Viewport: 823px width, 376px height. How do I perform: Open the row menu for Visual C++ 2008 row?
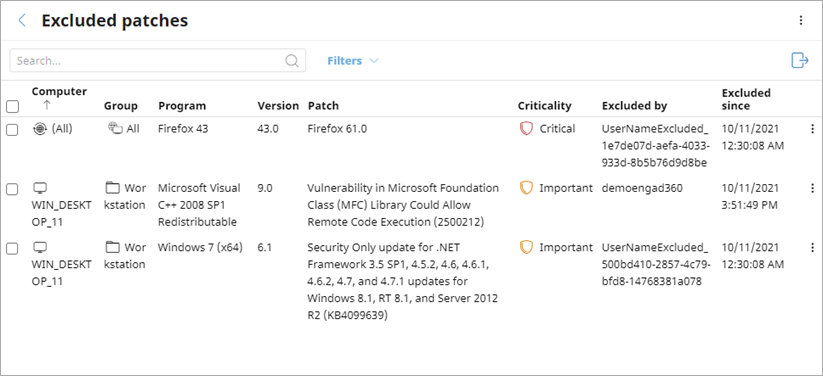point(812,188)
